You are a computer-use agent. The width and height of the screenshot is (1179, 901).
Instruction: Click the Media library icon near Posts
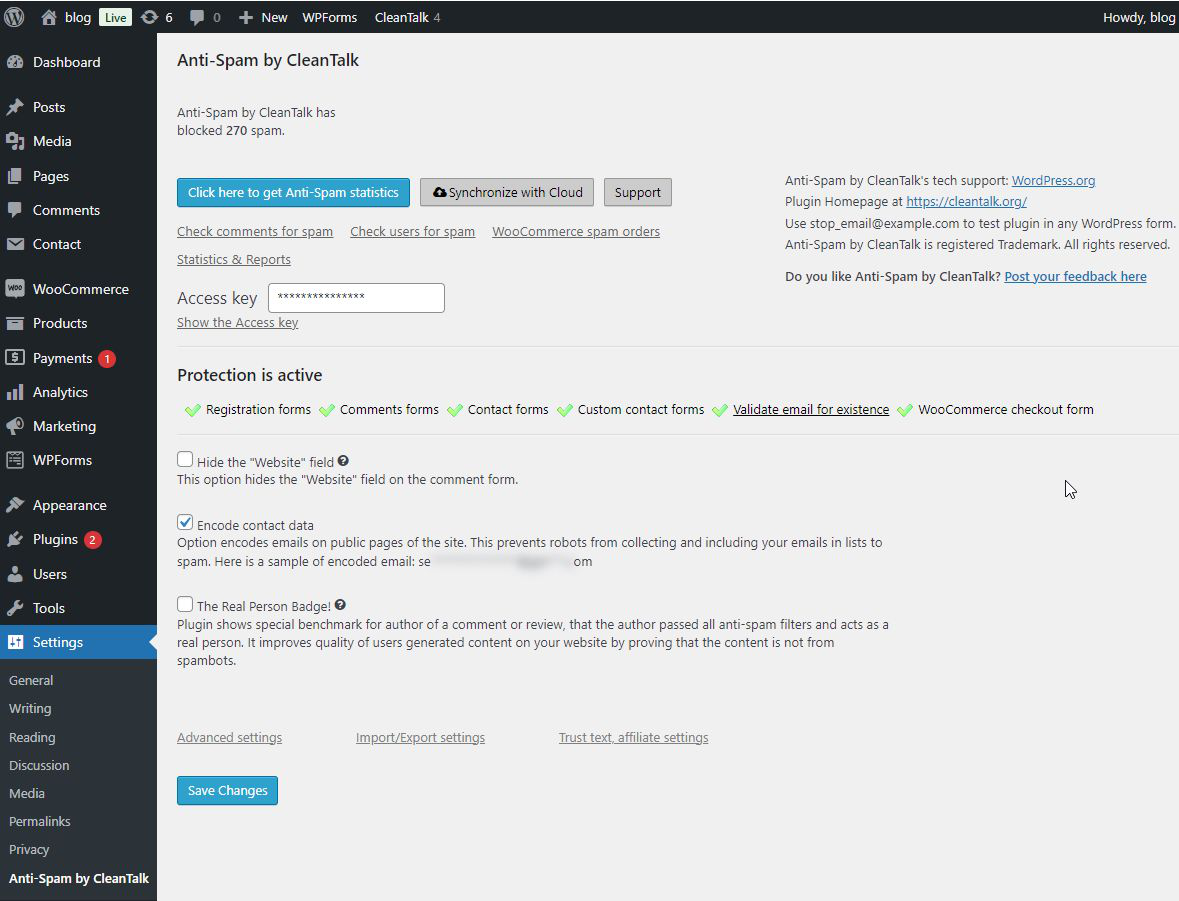(x=15, y=141)
